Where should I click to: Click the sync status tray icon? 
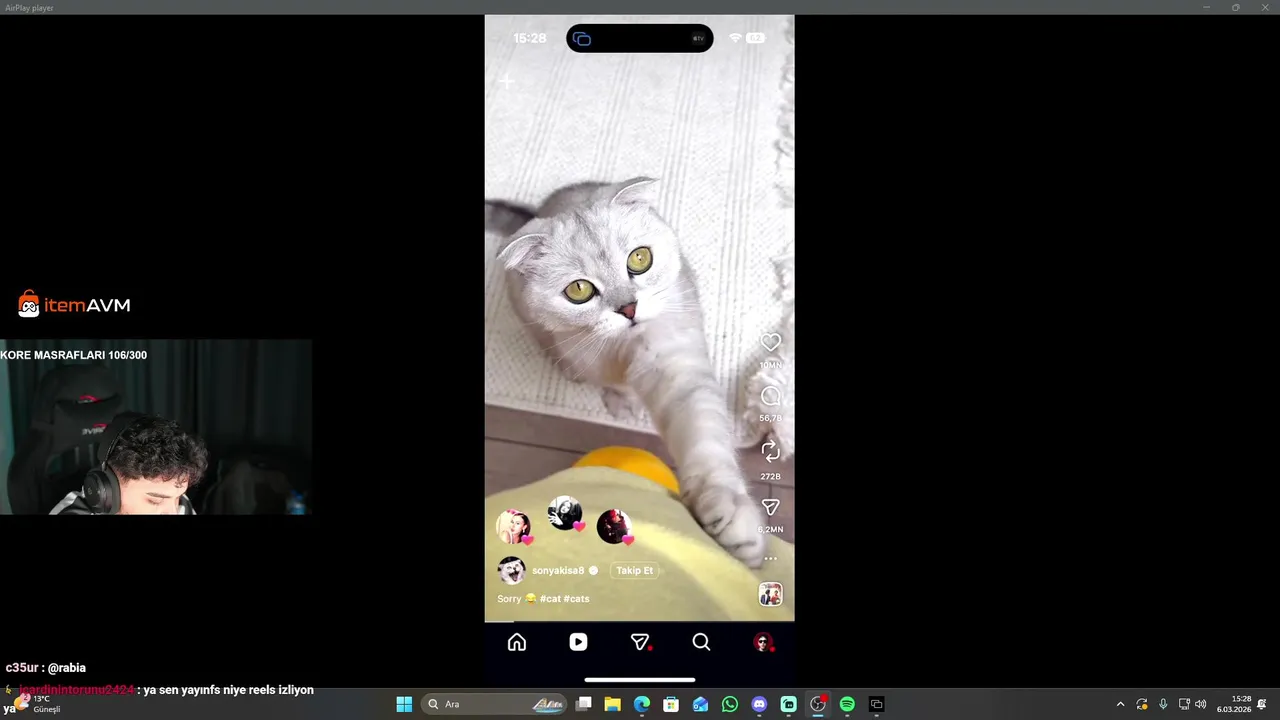pyautogui.click(x=1142, y=704)
